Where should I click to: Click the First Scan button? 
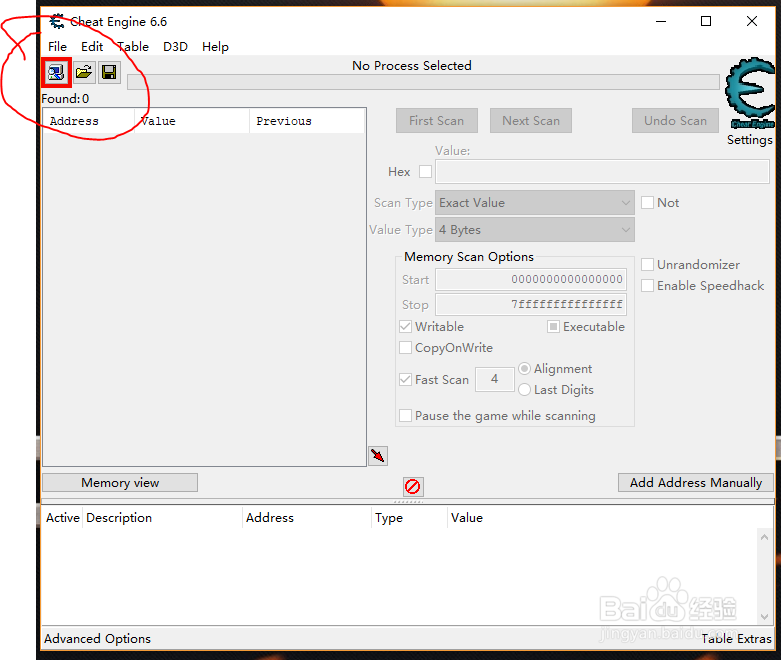click(x=437, y=121)
